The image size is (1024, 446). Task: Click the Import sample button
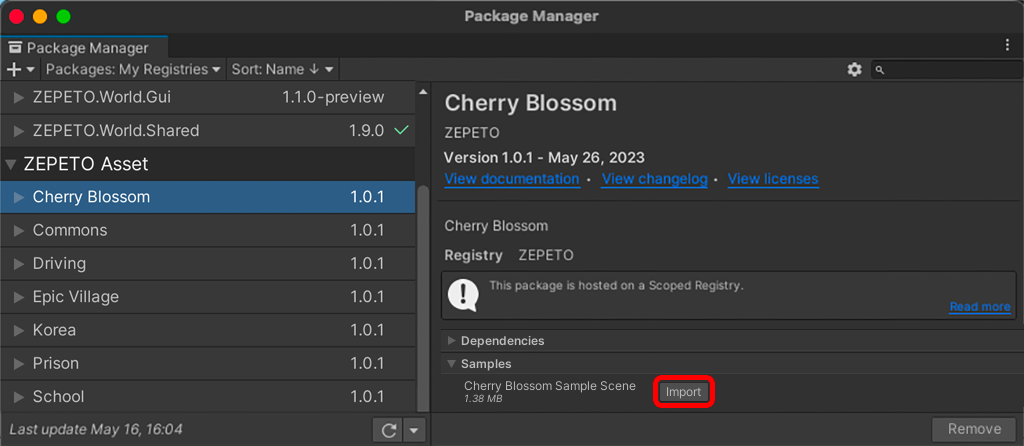click(x=683, y=392)
